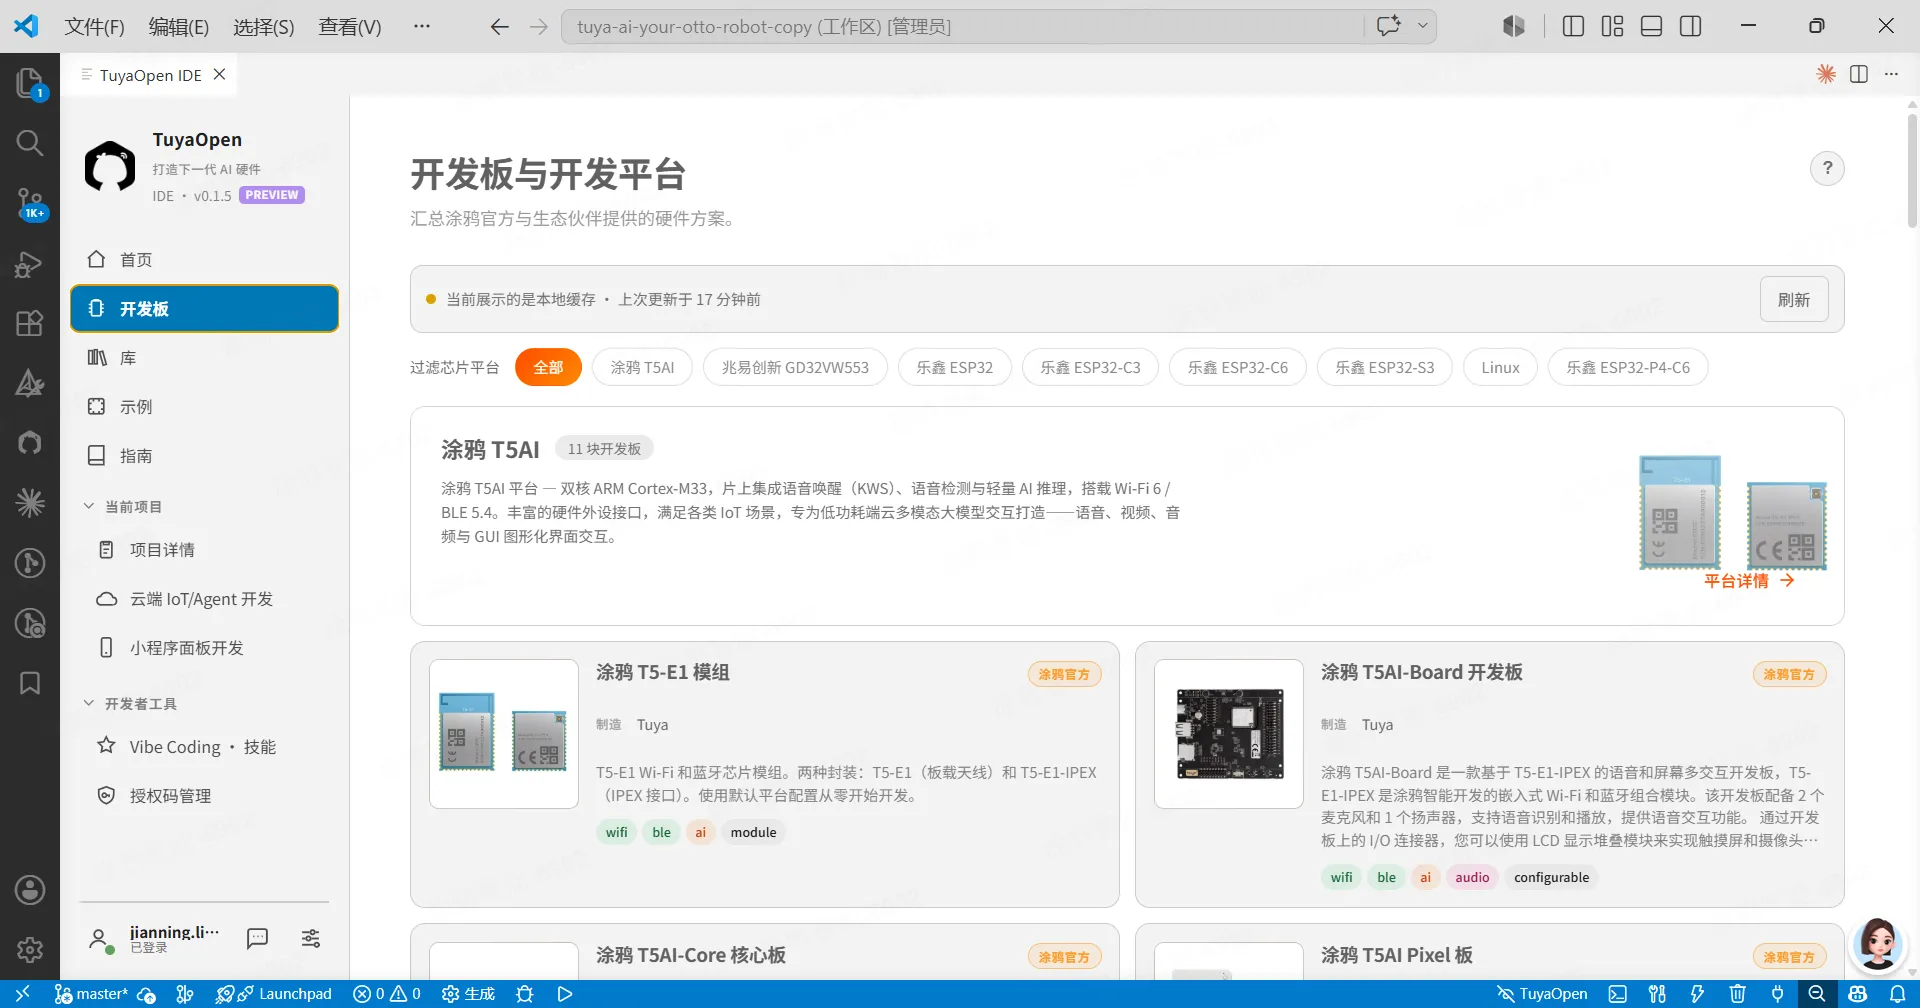Filter by Linux platform chip

pyautogui.click(x=1500, y=367)
